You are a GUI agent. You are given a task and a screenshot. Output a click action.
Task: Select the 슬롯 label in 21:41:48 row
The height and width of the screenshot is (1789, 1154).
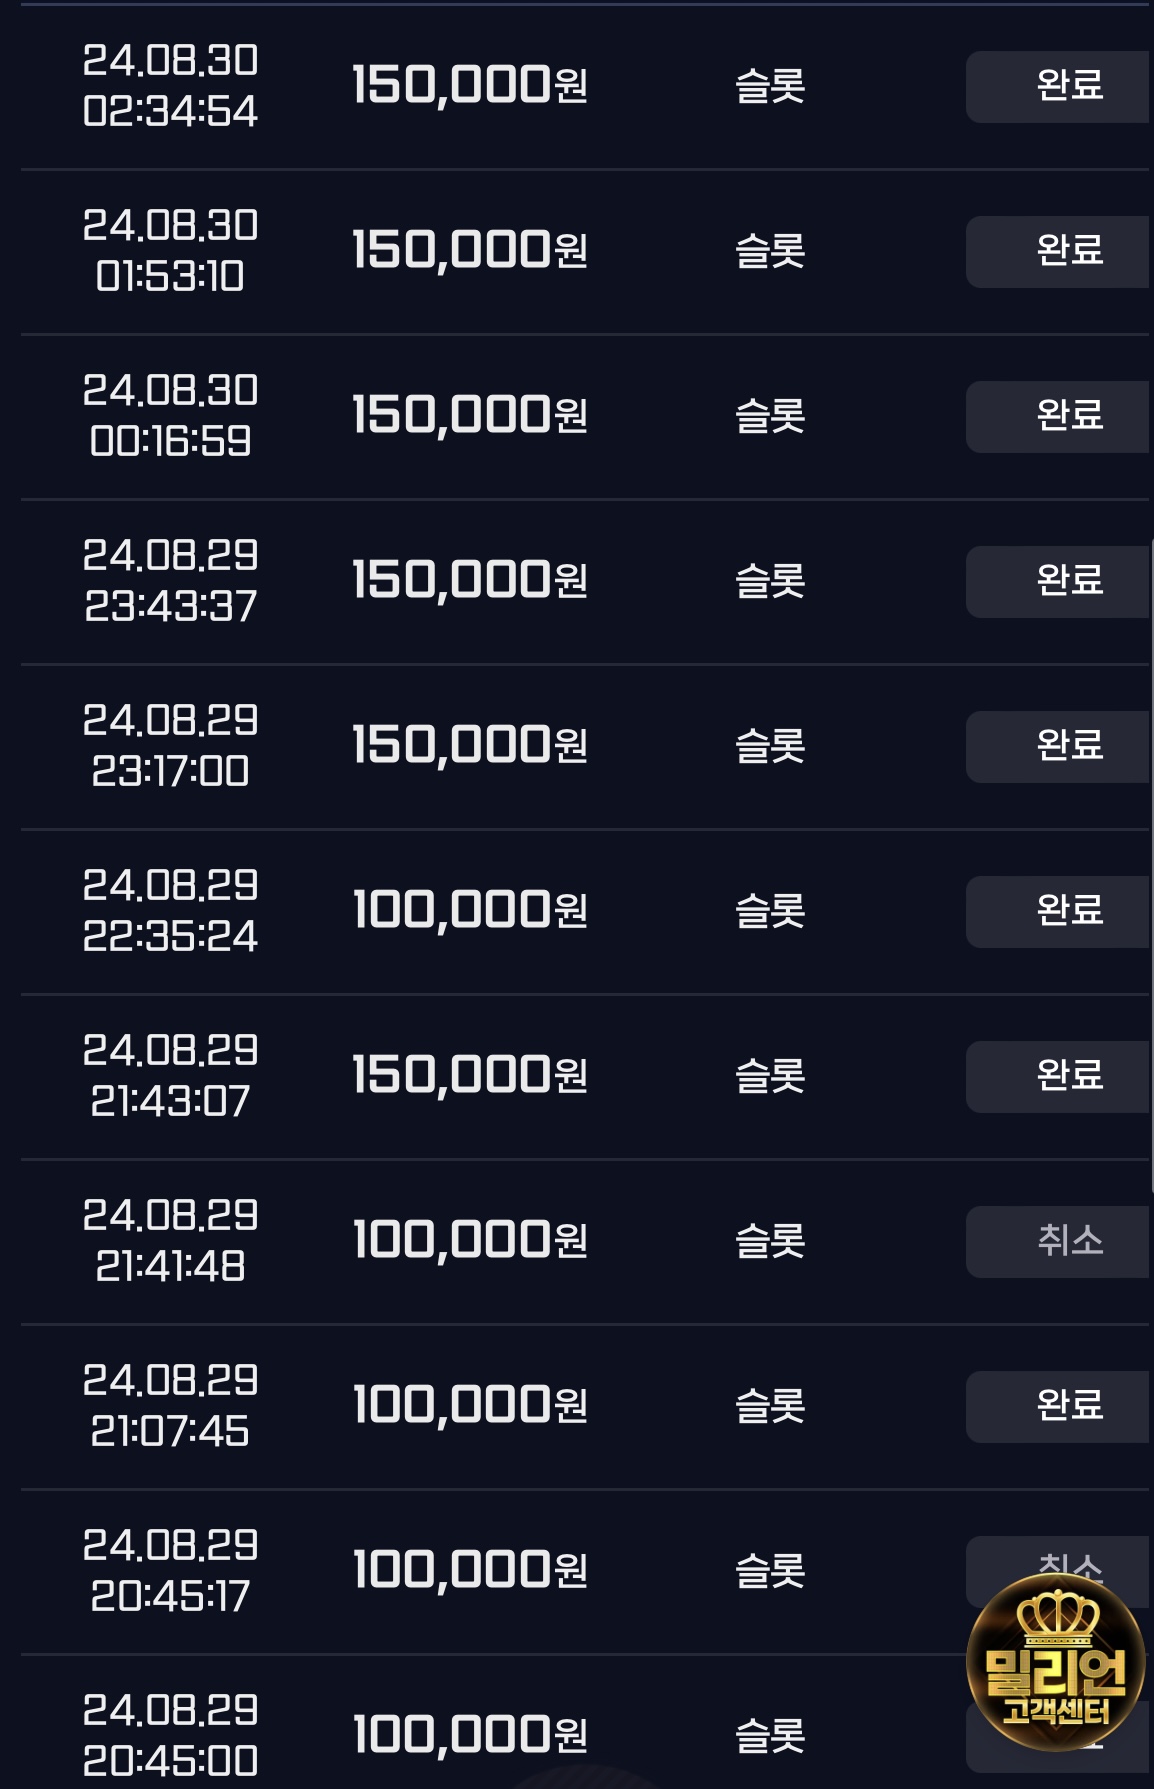tap(770, 1241)
